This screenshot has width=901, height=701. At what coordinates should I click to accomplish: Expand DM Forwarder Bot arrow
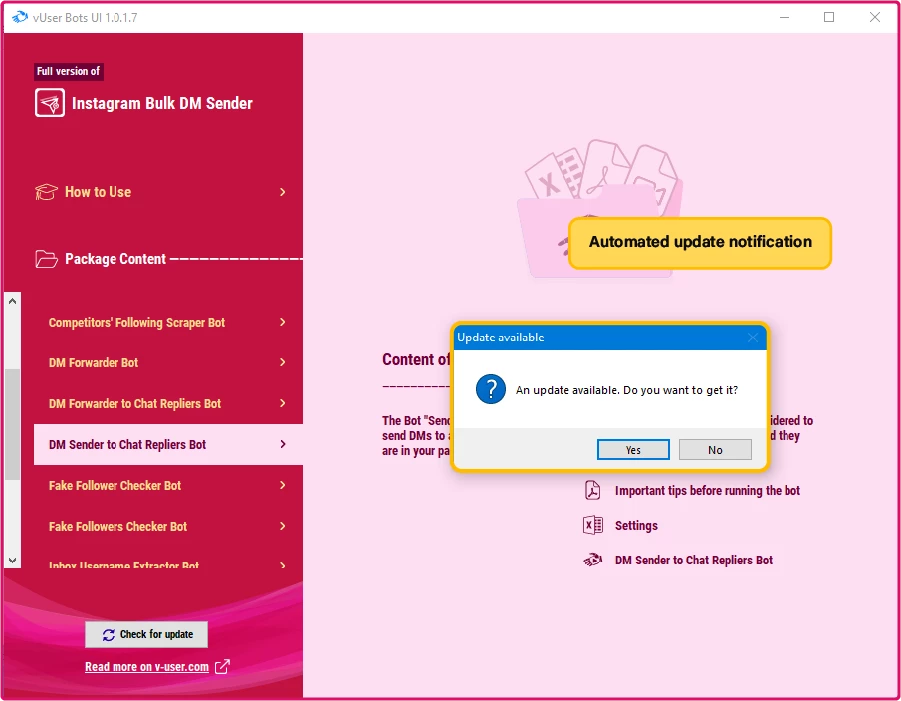point(283,362)
